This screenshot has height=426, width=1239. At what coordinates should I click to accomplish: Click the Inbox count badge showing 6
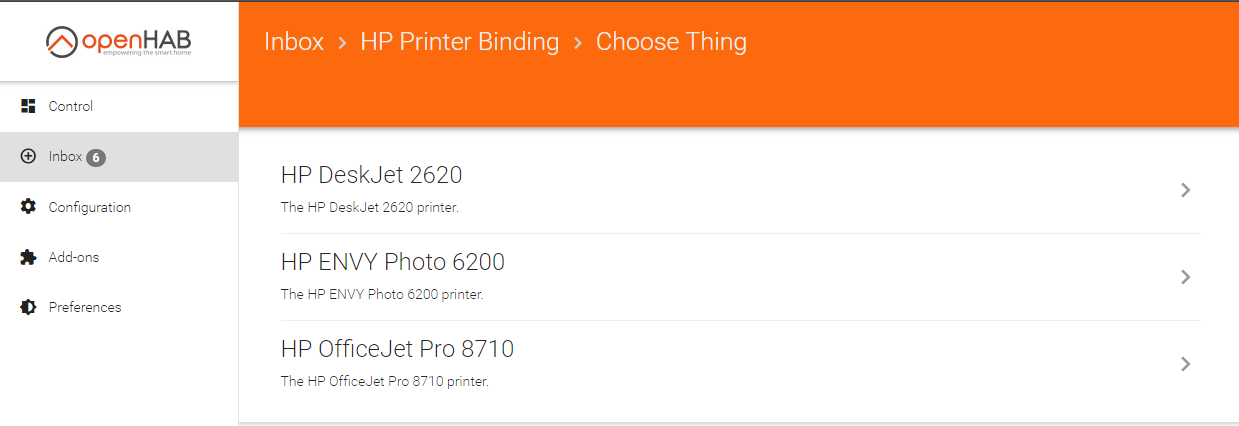96,157
